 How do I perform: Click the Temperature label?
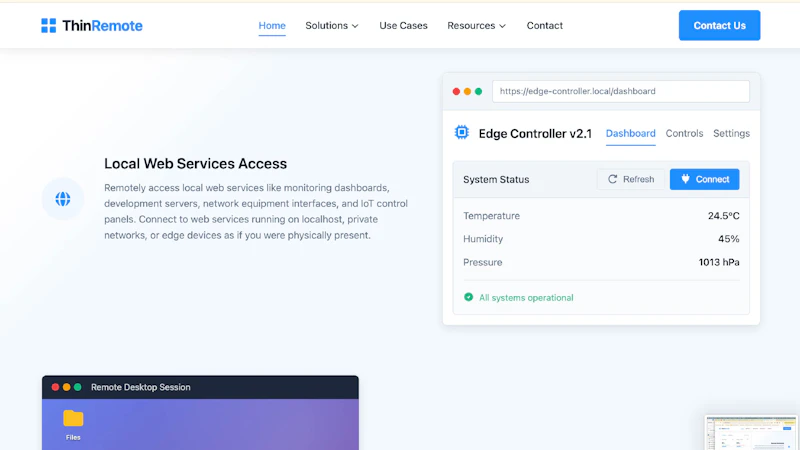pyautogui.click(x=491, y=216)
